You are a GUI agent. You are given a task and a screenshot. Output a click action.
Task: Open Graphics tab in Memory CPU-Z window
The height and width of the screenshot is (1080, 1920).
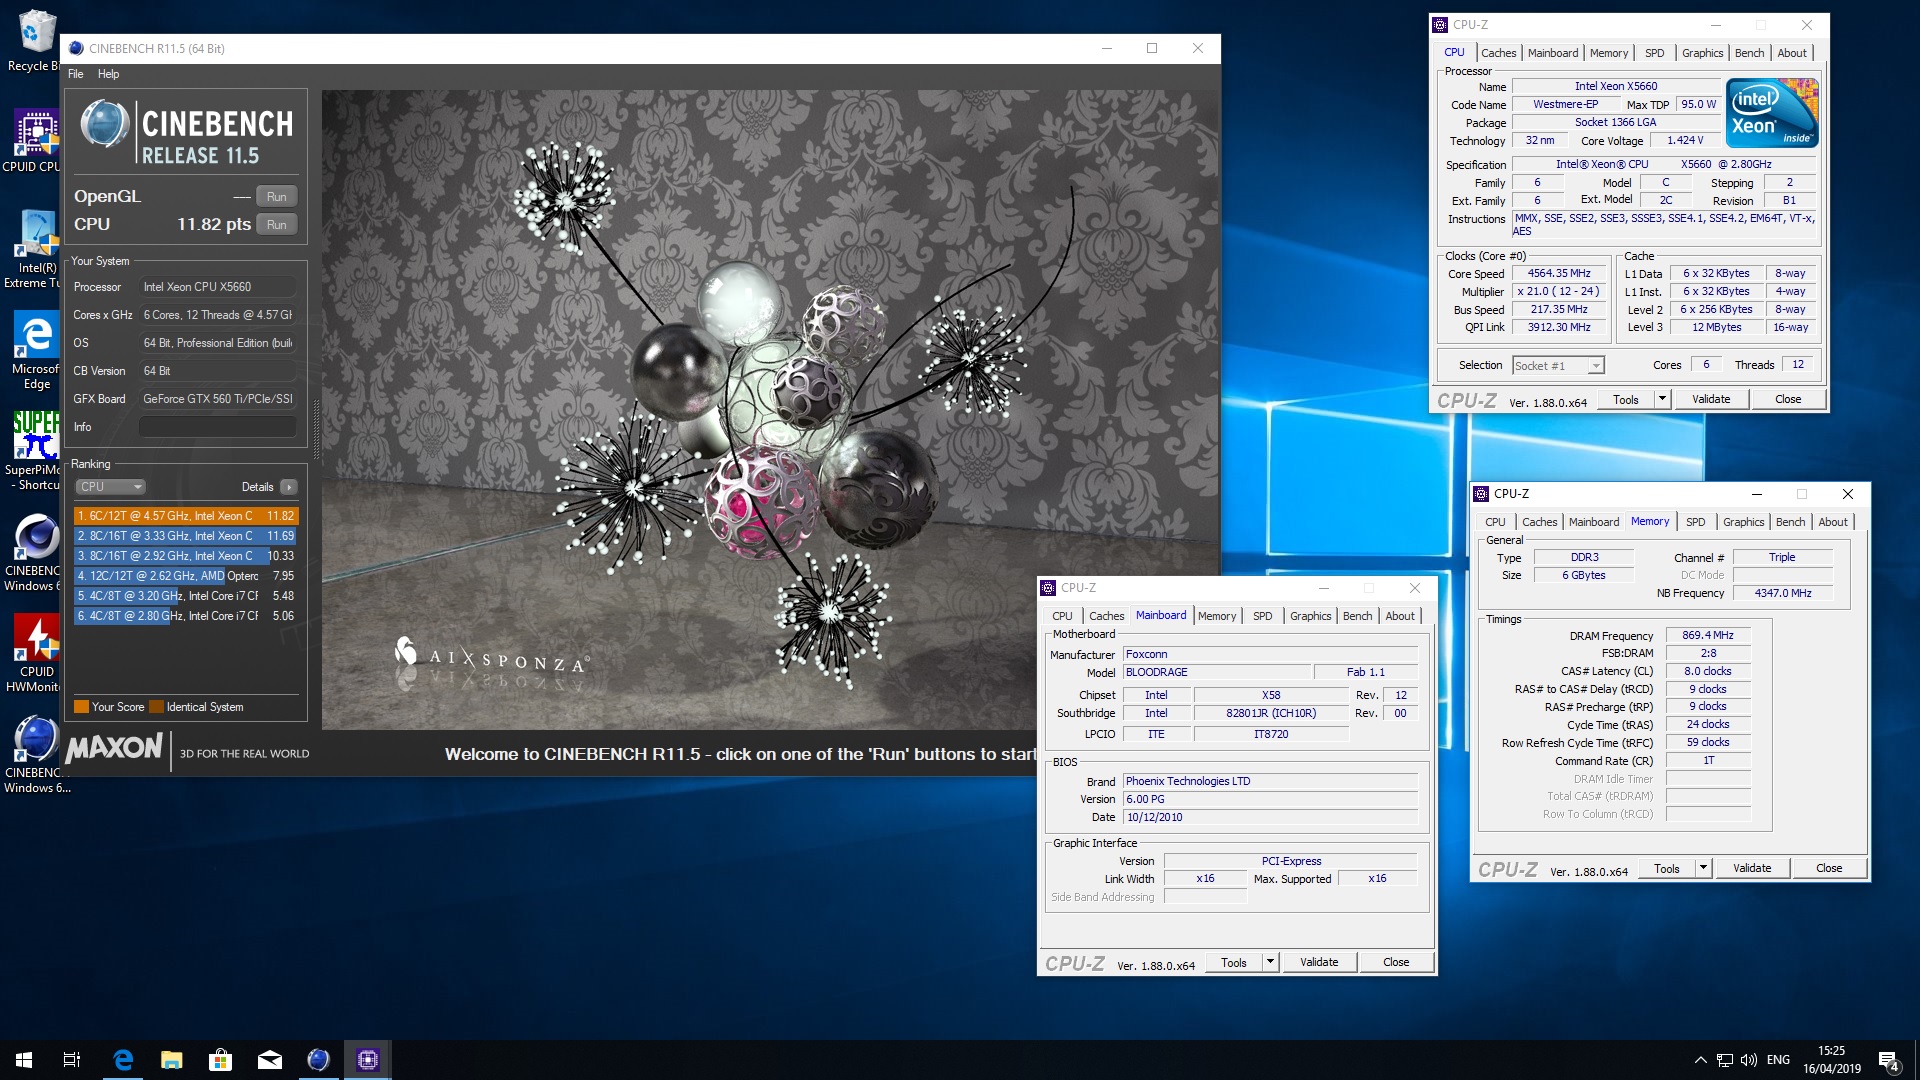1743,522
